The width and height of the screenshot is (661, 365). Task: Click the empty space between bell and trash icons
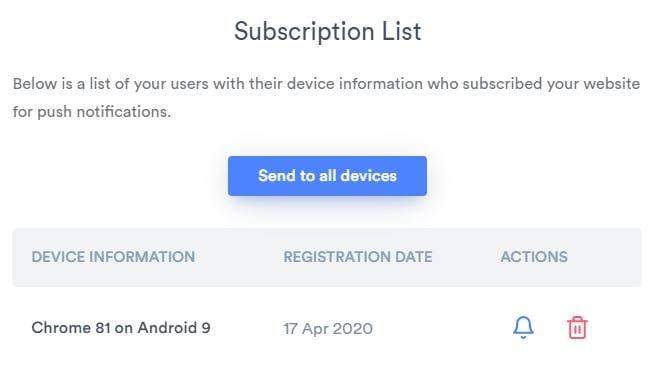pos(551,328)
